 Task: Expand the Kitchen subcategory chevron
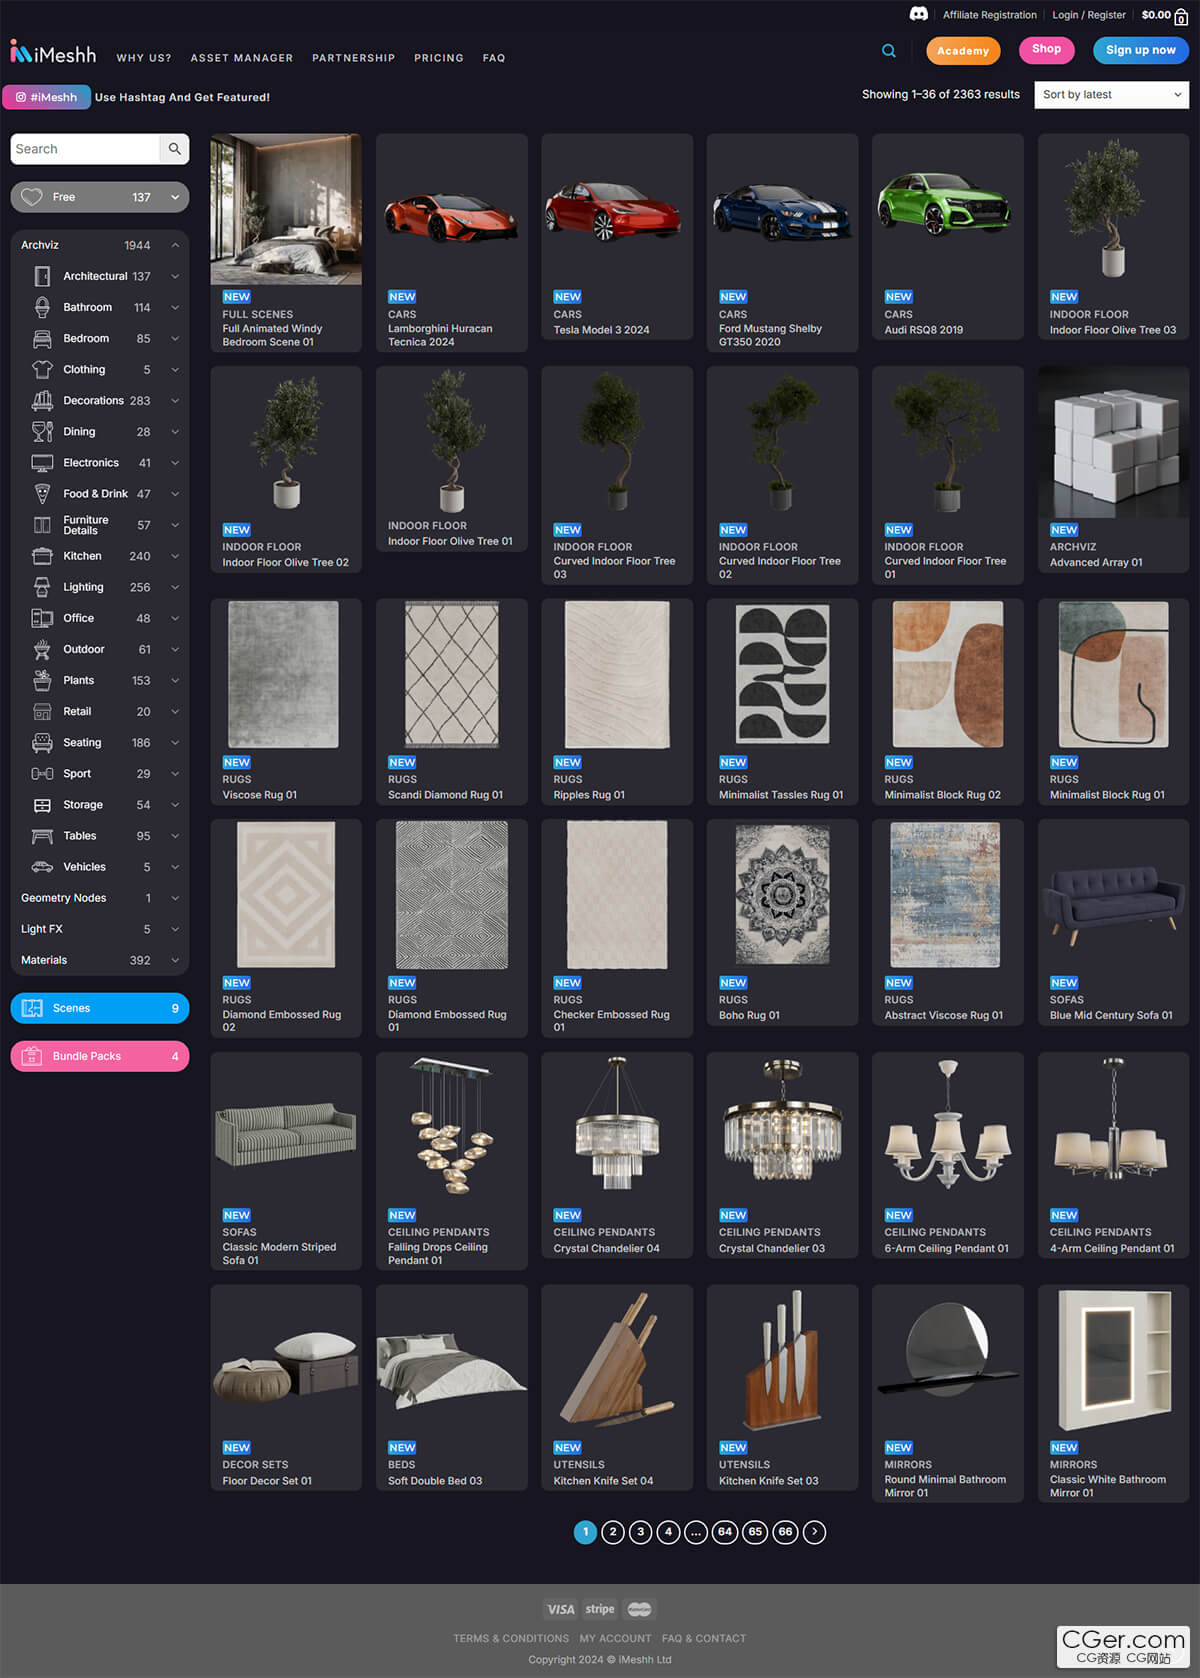pos(175,556)
